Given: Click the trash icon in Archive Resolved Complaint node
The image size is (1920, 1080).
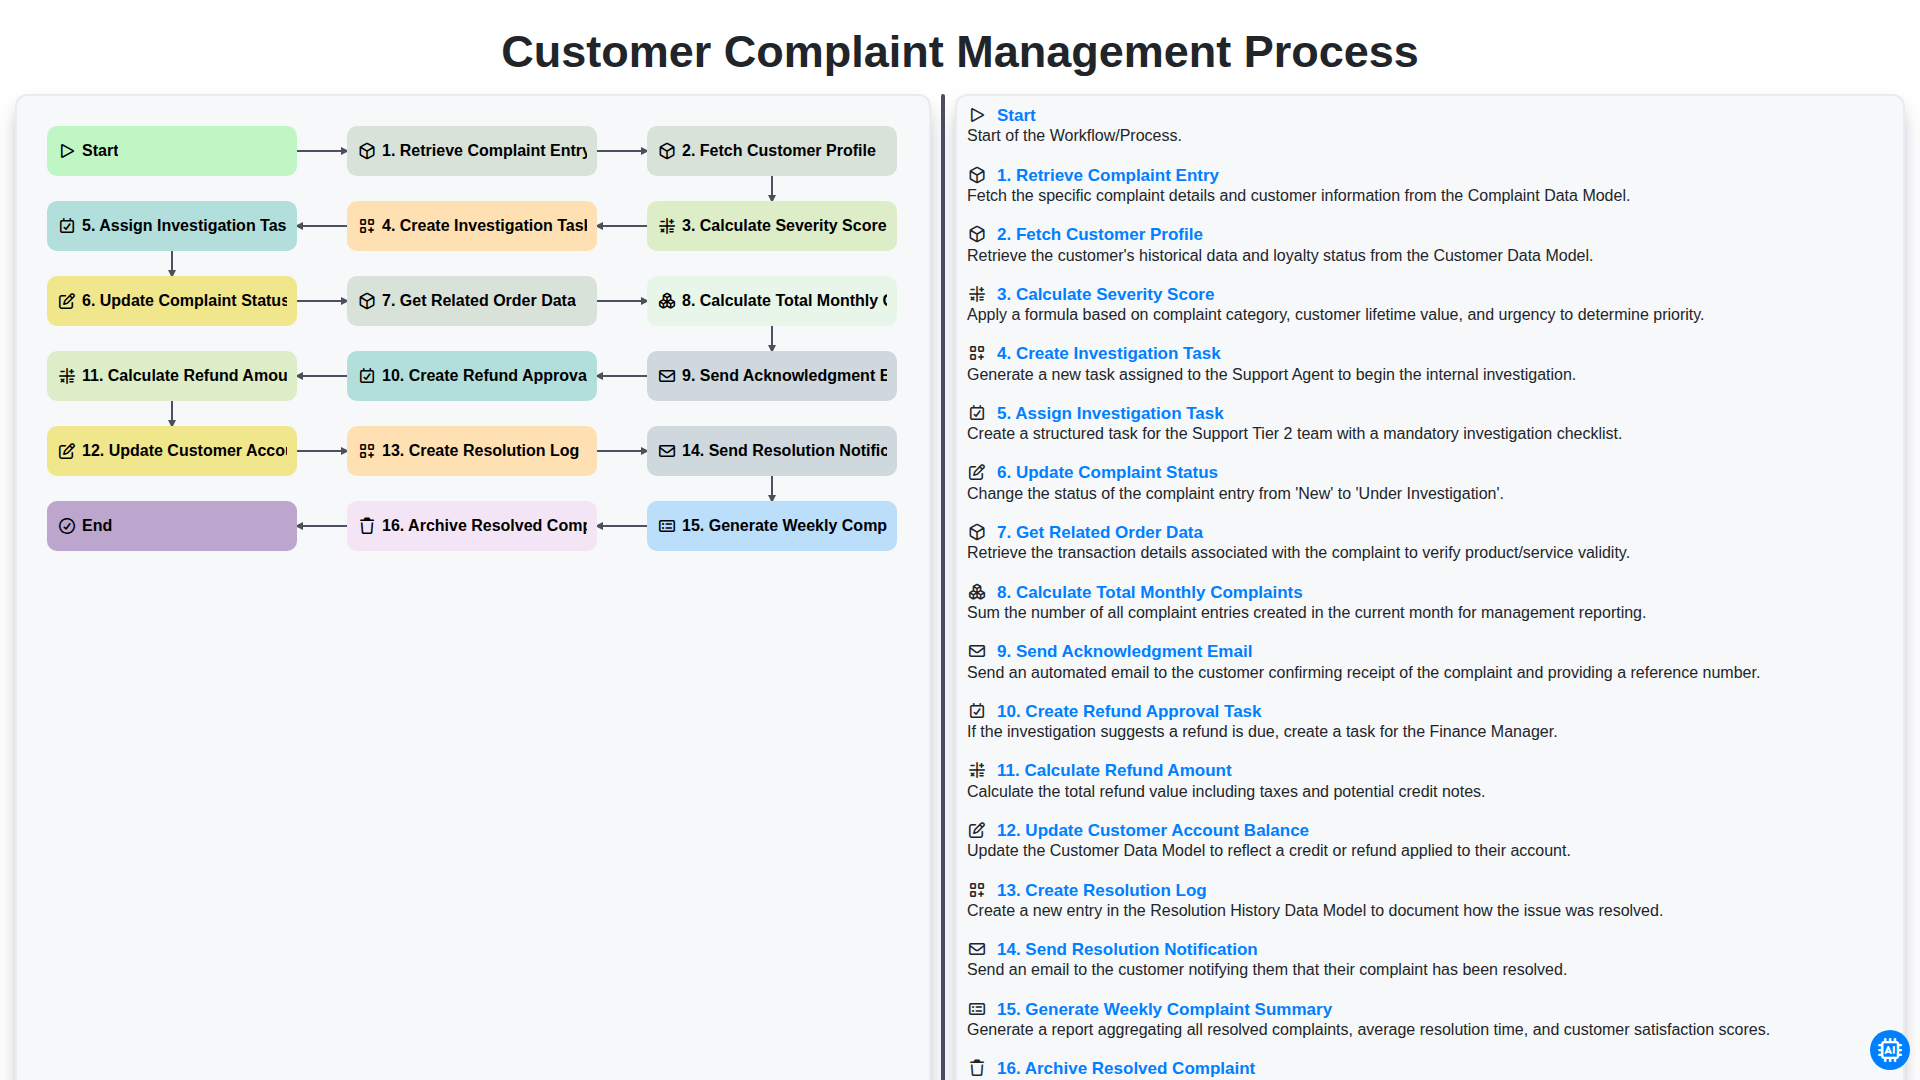Looking at the screenshot, I should tap(367, 526).
